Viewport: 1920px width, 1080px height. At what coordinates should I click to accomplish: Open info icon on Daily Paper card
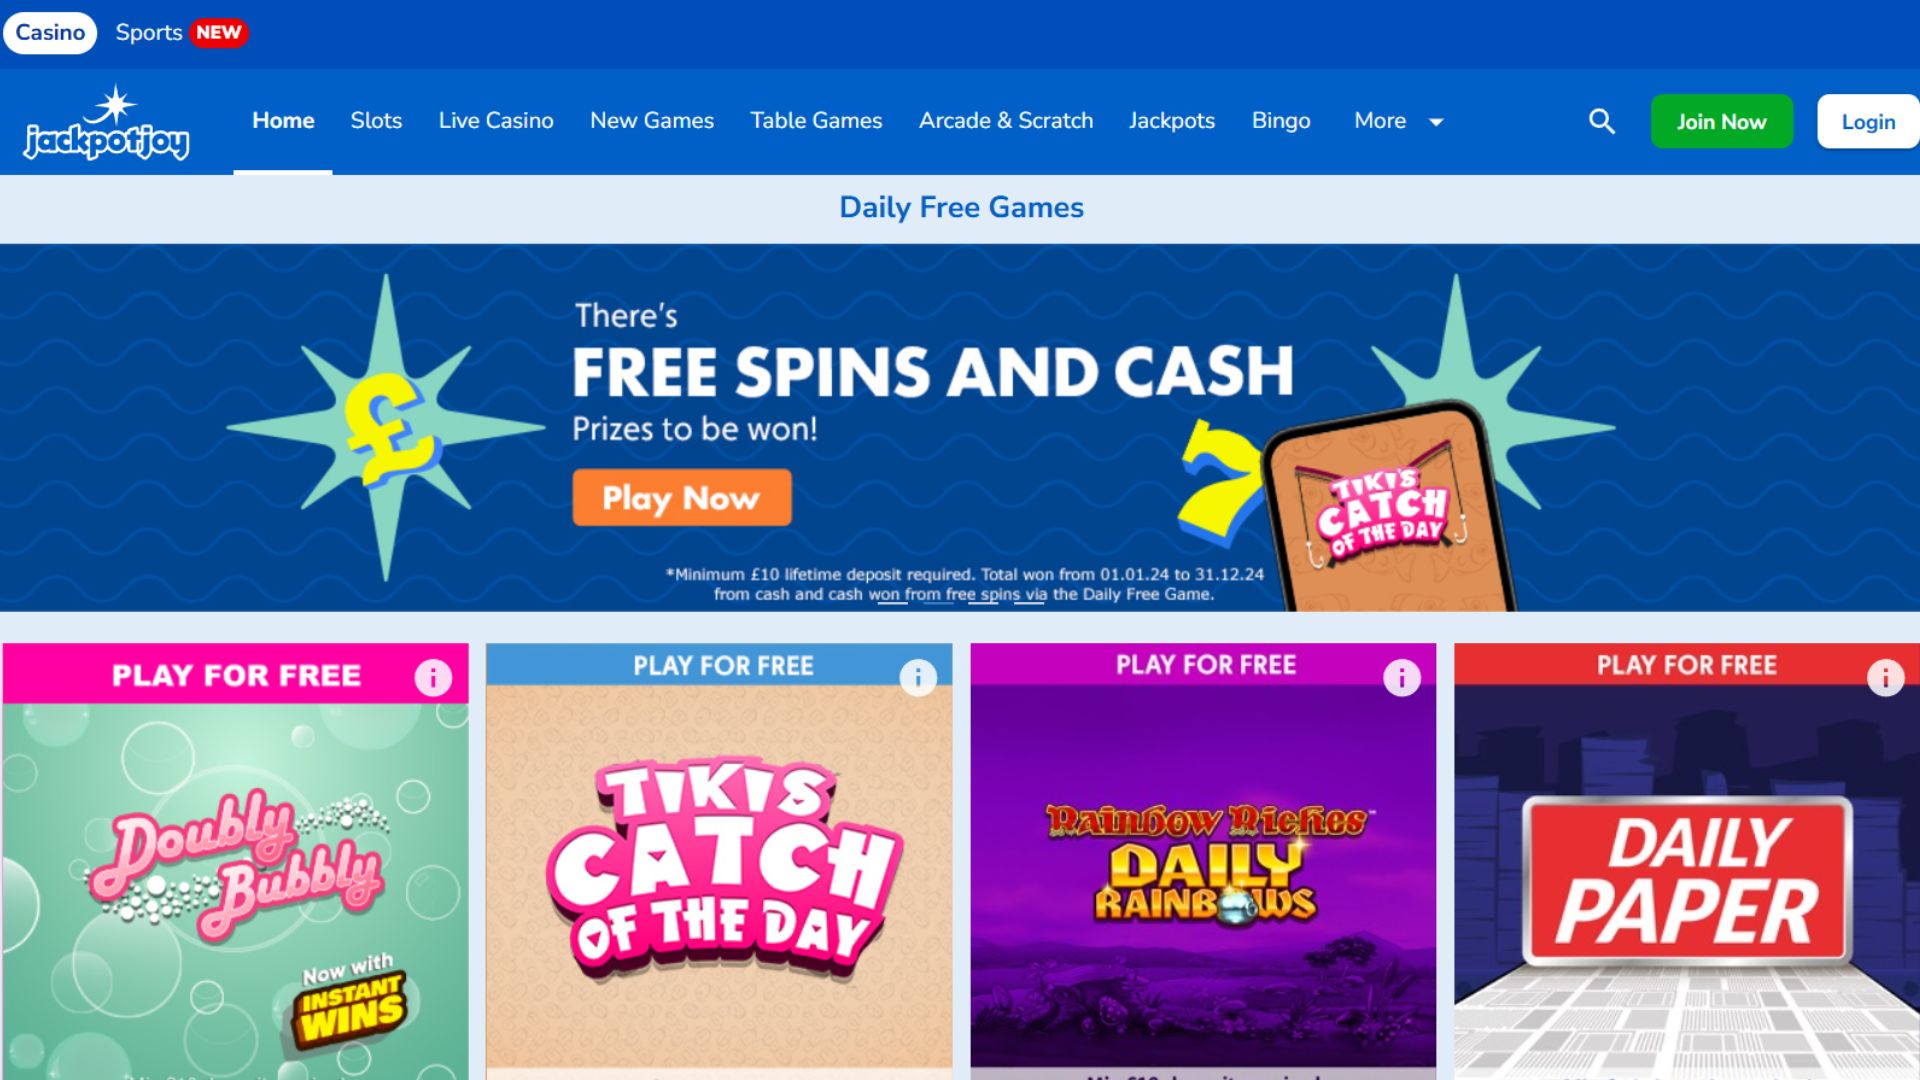(1886, 678)
